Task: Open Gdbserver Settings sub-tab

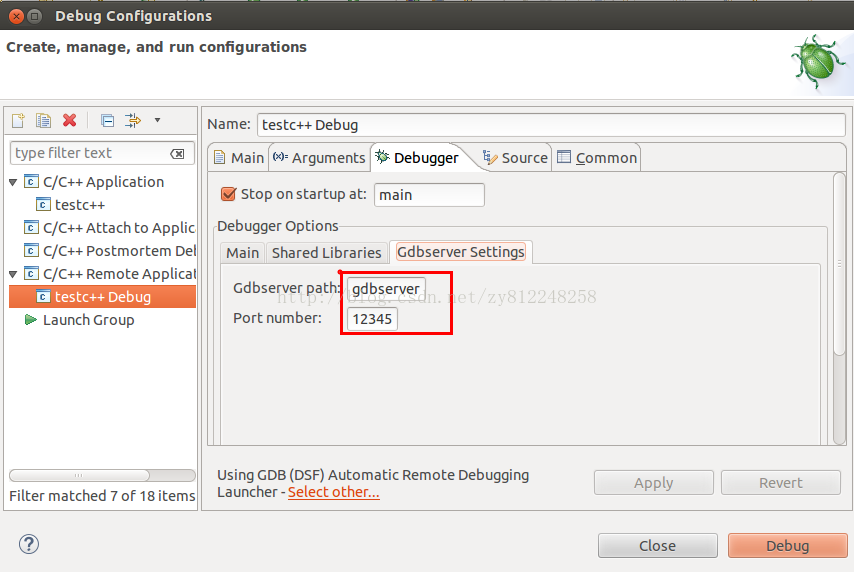Action: (461, 252)
